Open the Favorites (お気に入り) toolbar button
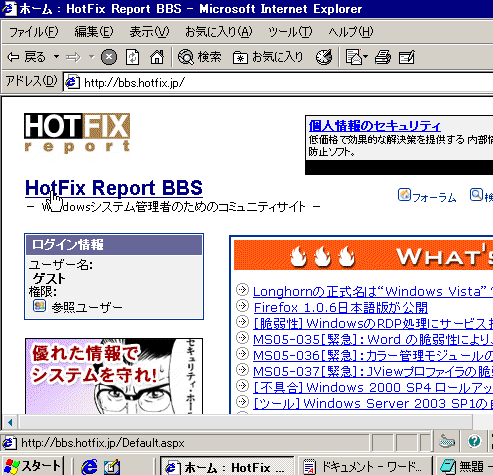 pyautogui.click(x=268, y=57)
